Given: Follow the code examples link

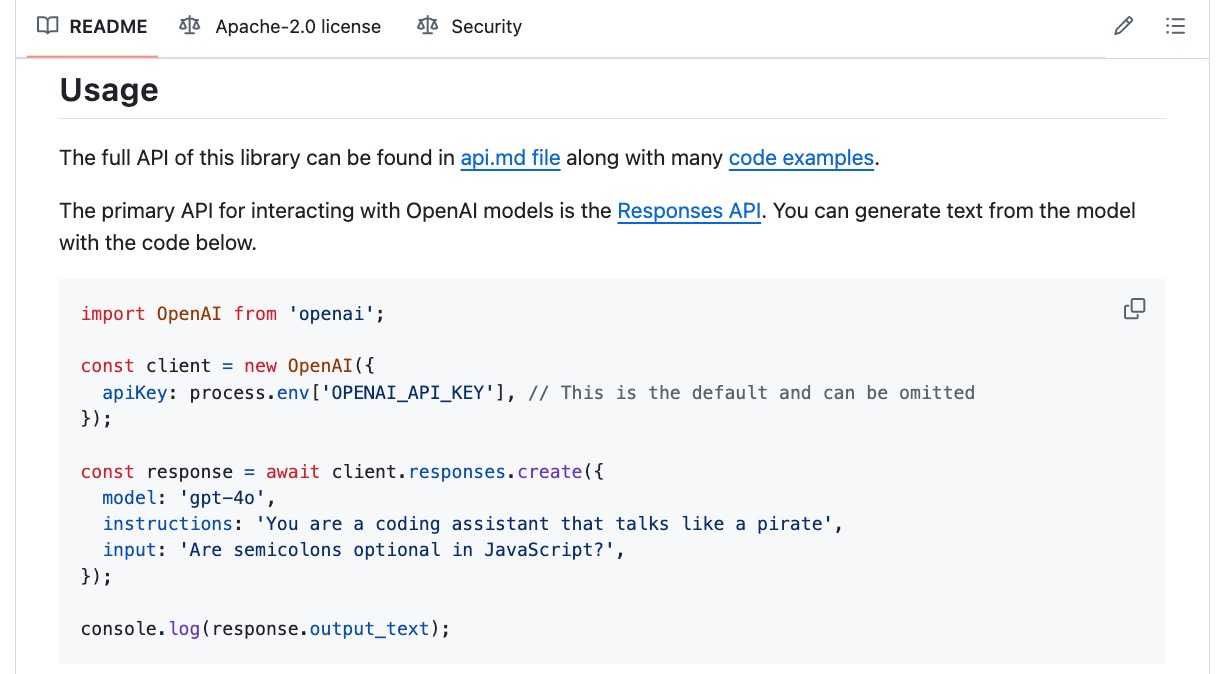Looking at the screenshot, I should coord(801,158).
